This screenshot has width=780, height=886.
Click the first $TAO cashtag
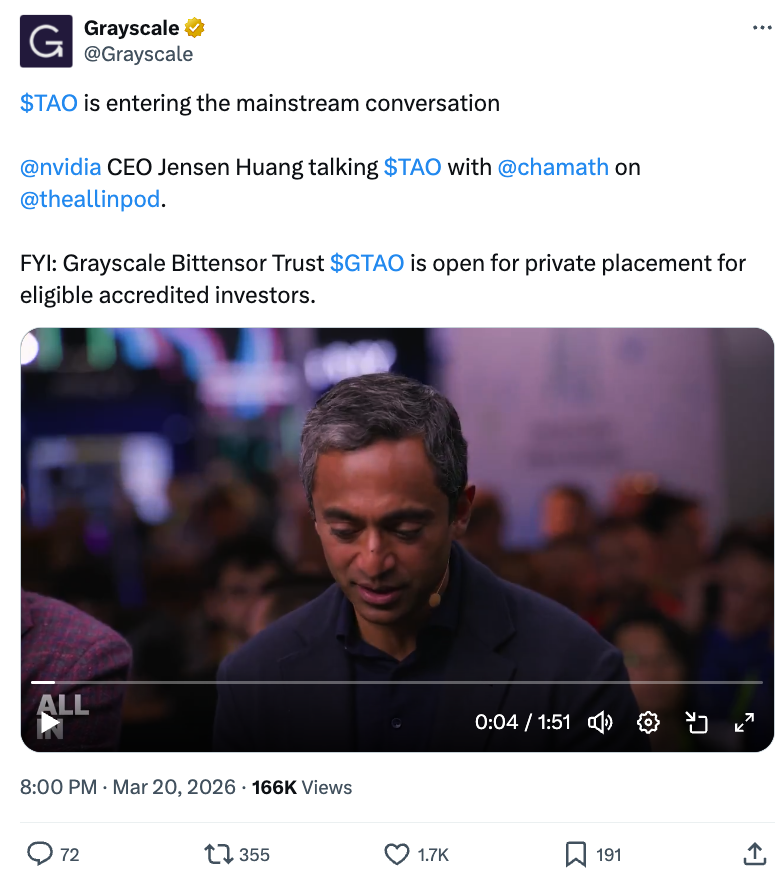(x=49, y=103)
